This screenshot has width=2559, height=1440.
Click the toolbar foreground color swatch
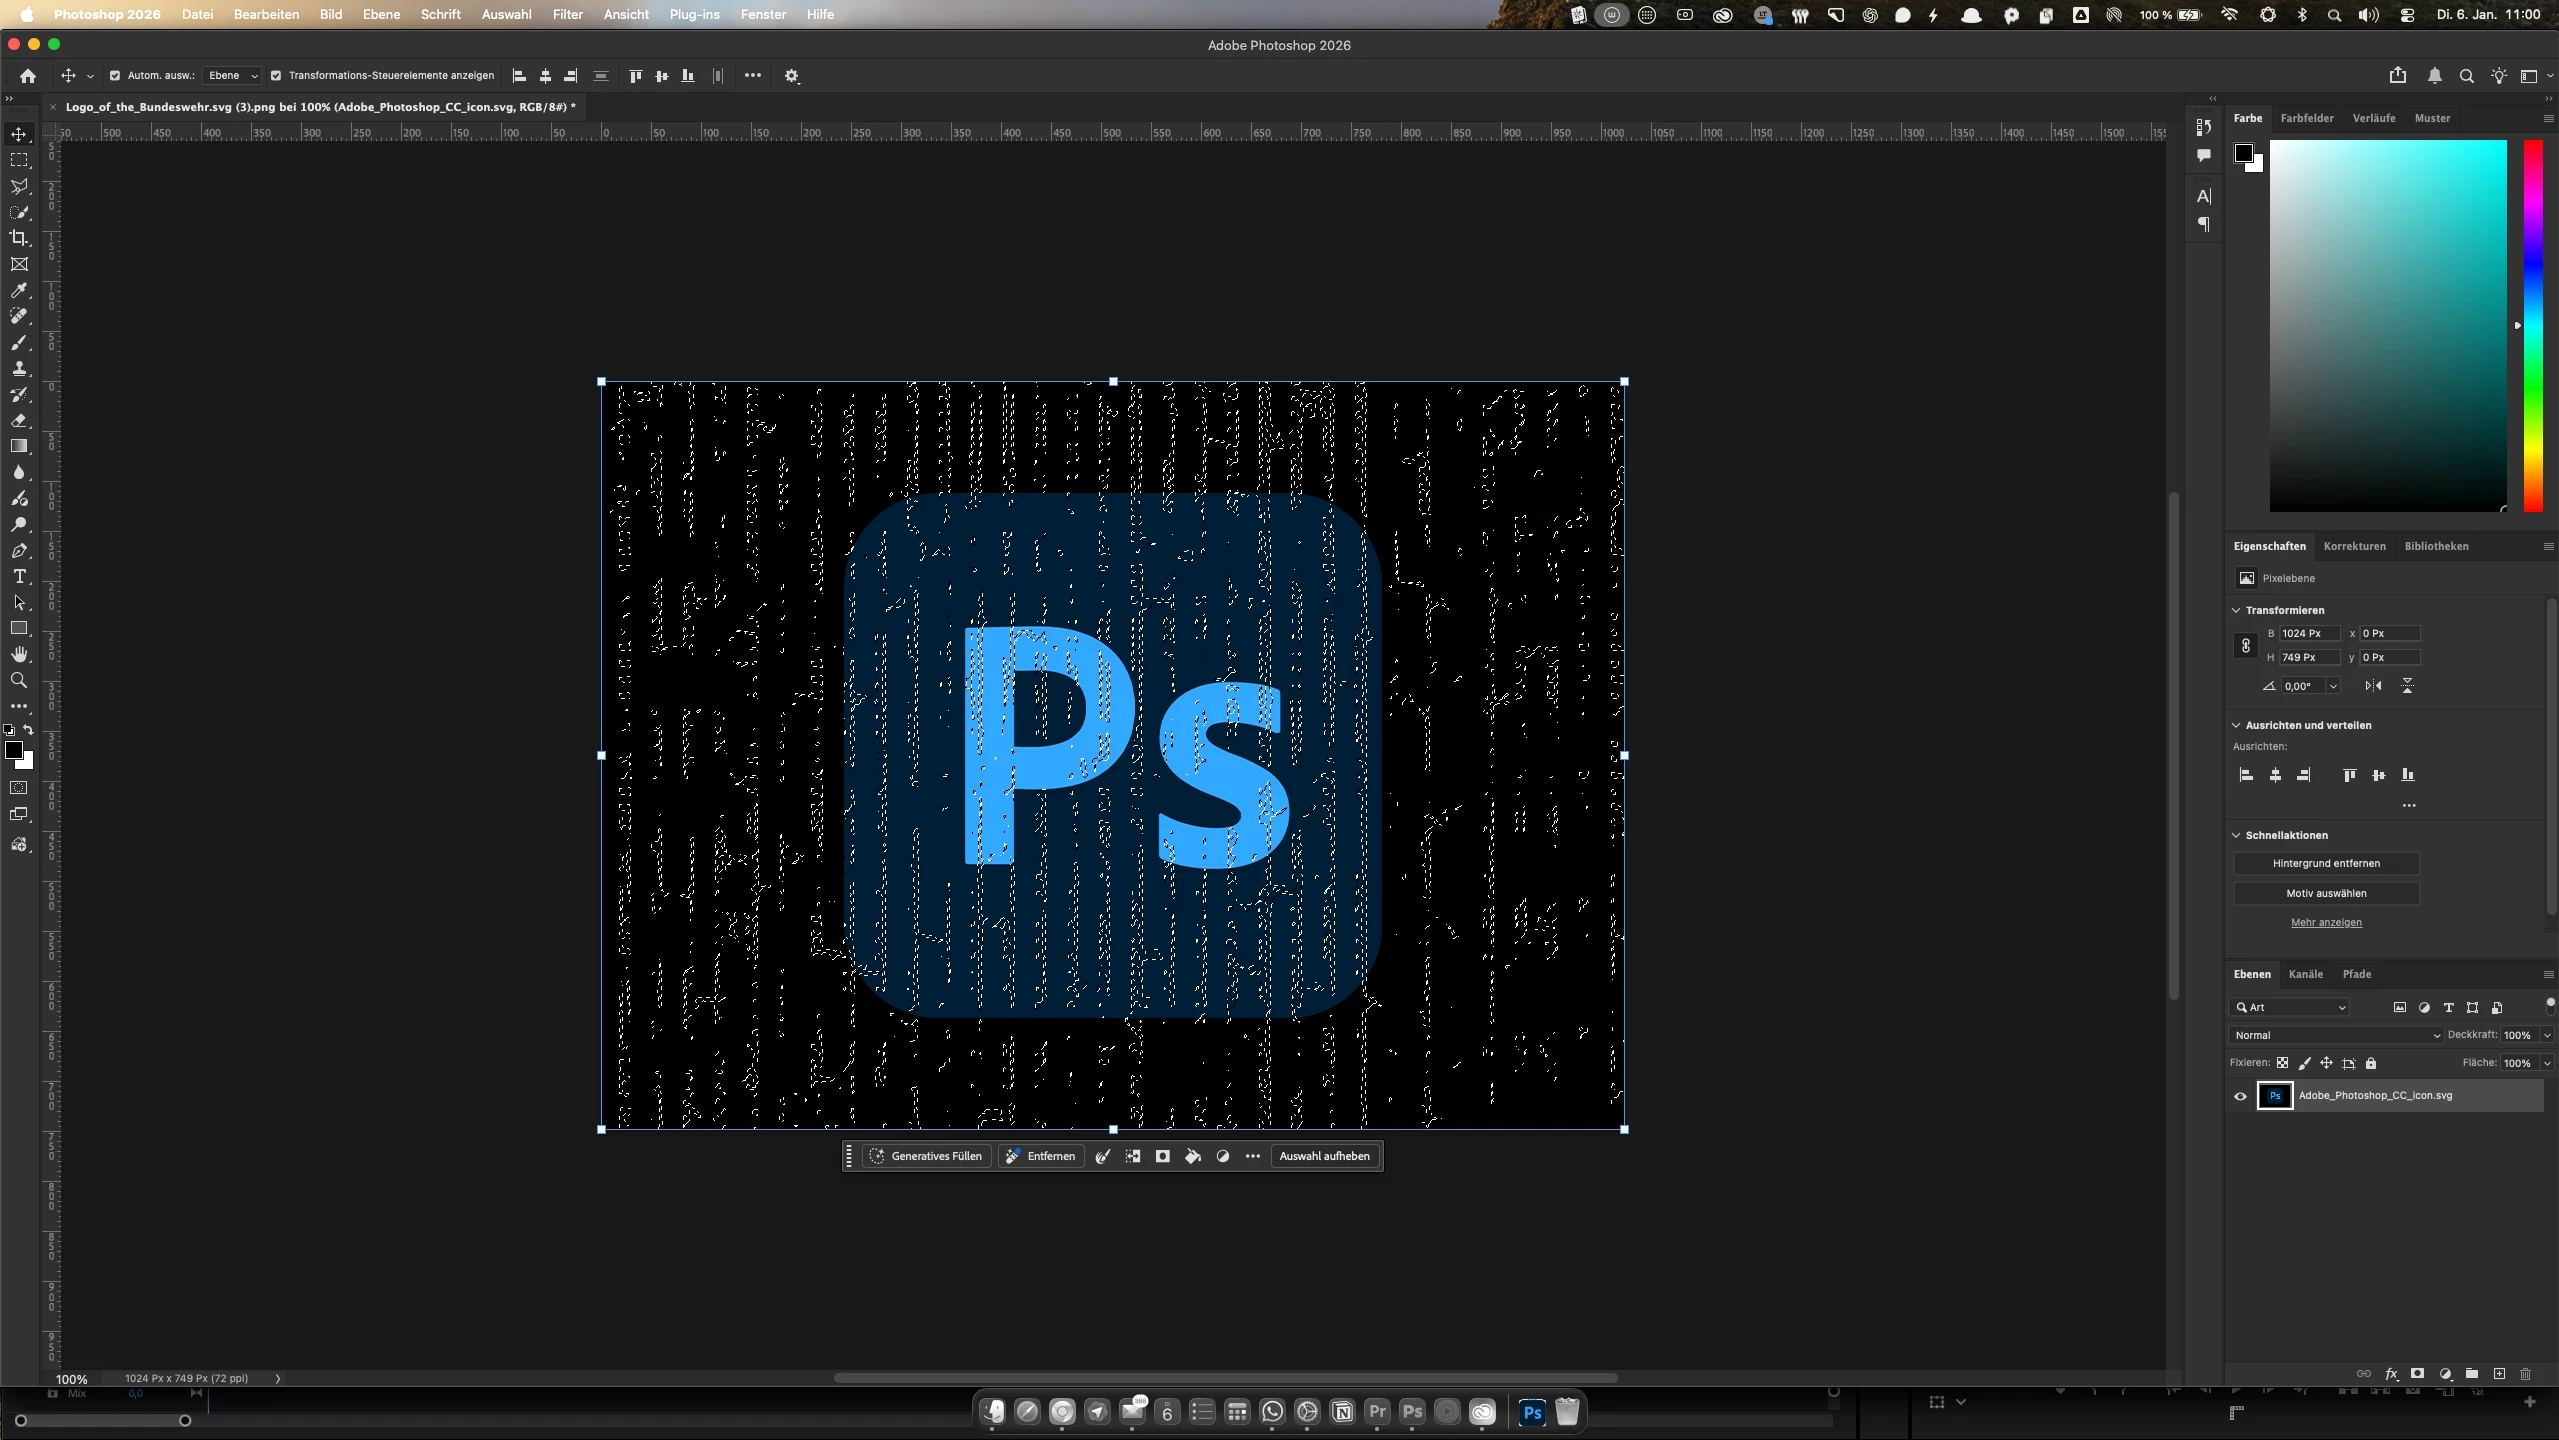(14, 750)
